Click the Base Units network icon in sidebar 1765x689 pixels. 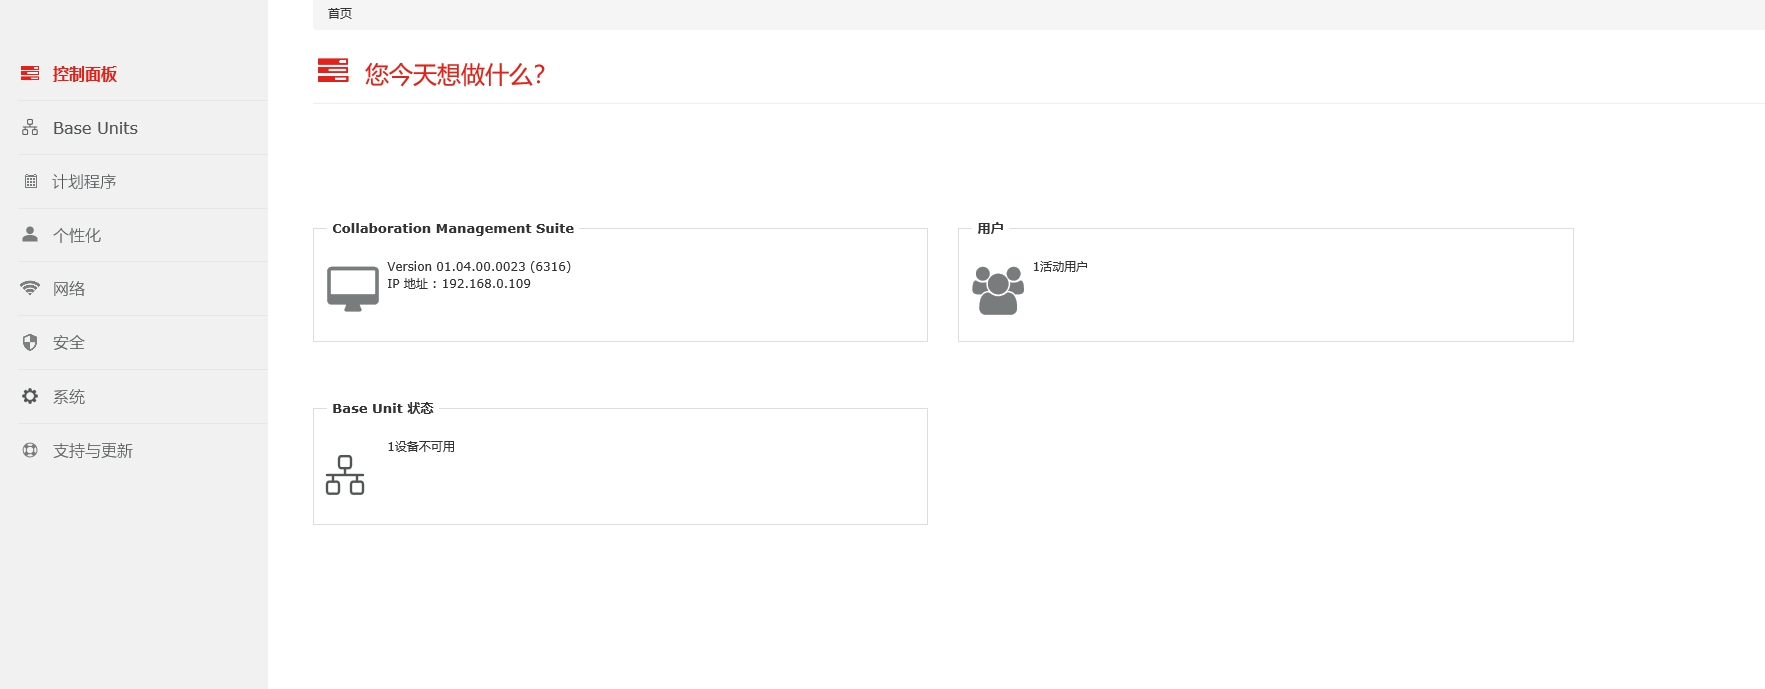[x=30, y=128]
